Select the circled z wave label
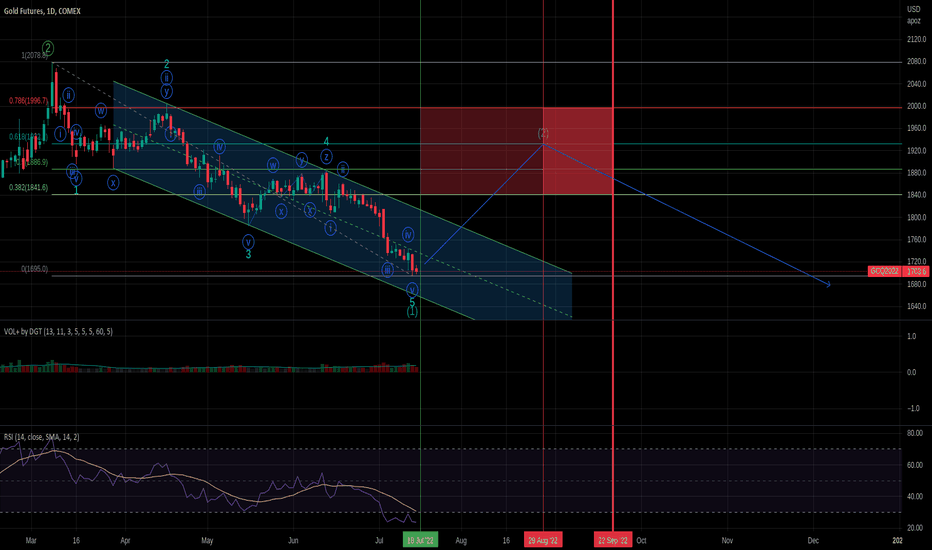 [x=326, y=157]
